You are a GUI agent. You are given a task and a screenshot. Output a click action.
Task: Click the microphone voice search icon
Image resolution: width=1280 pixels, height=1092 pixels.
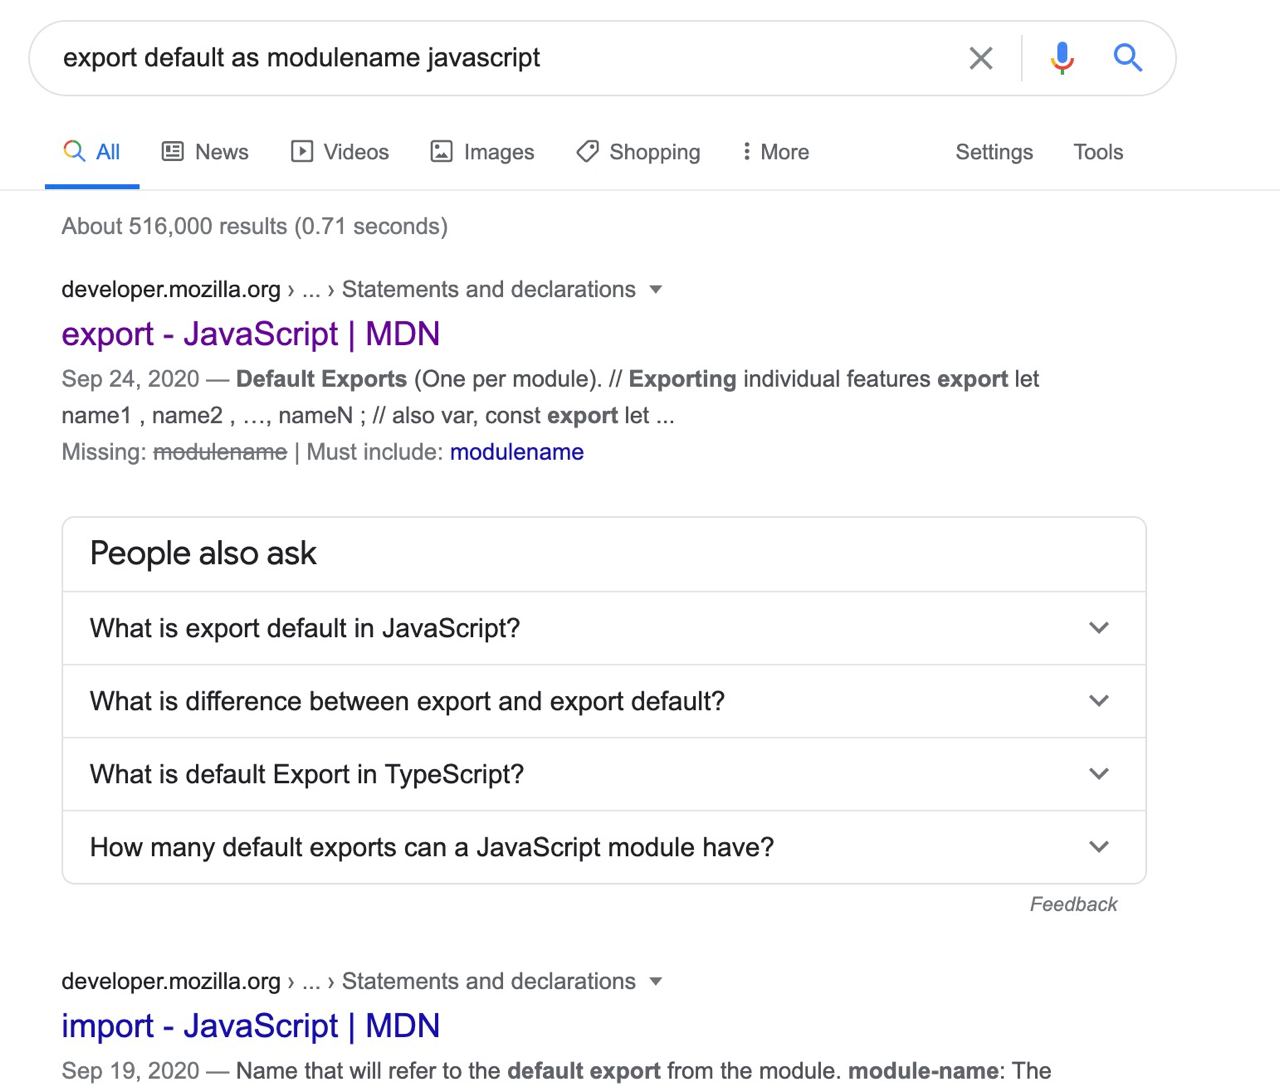[x=1062, y=58]
